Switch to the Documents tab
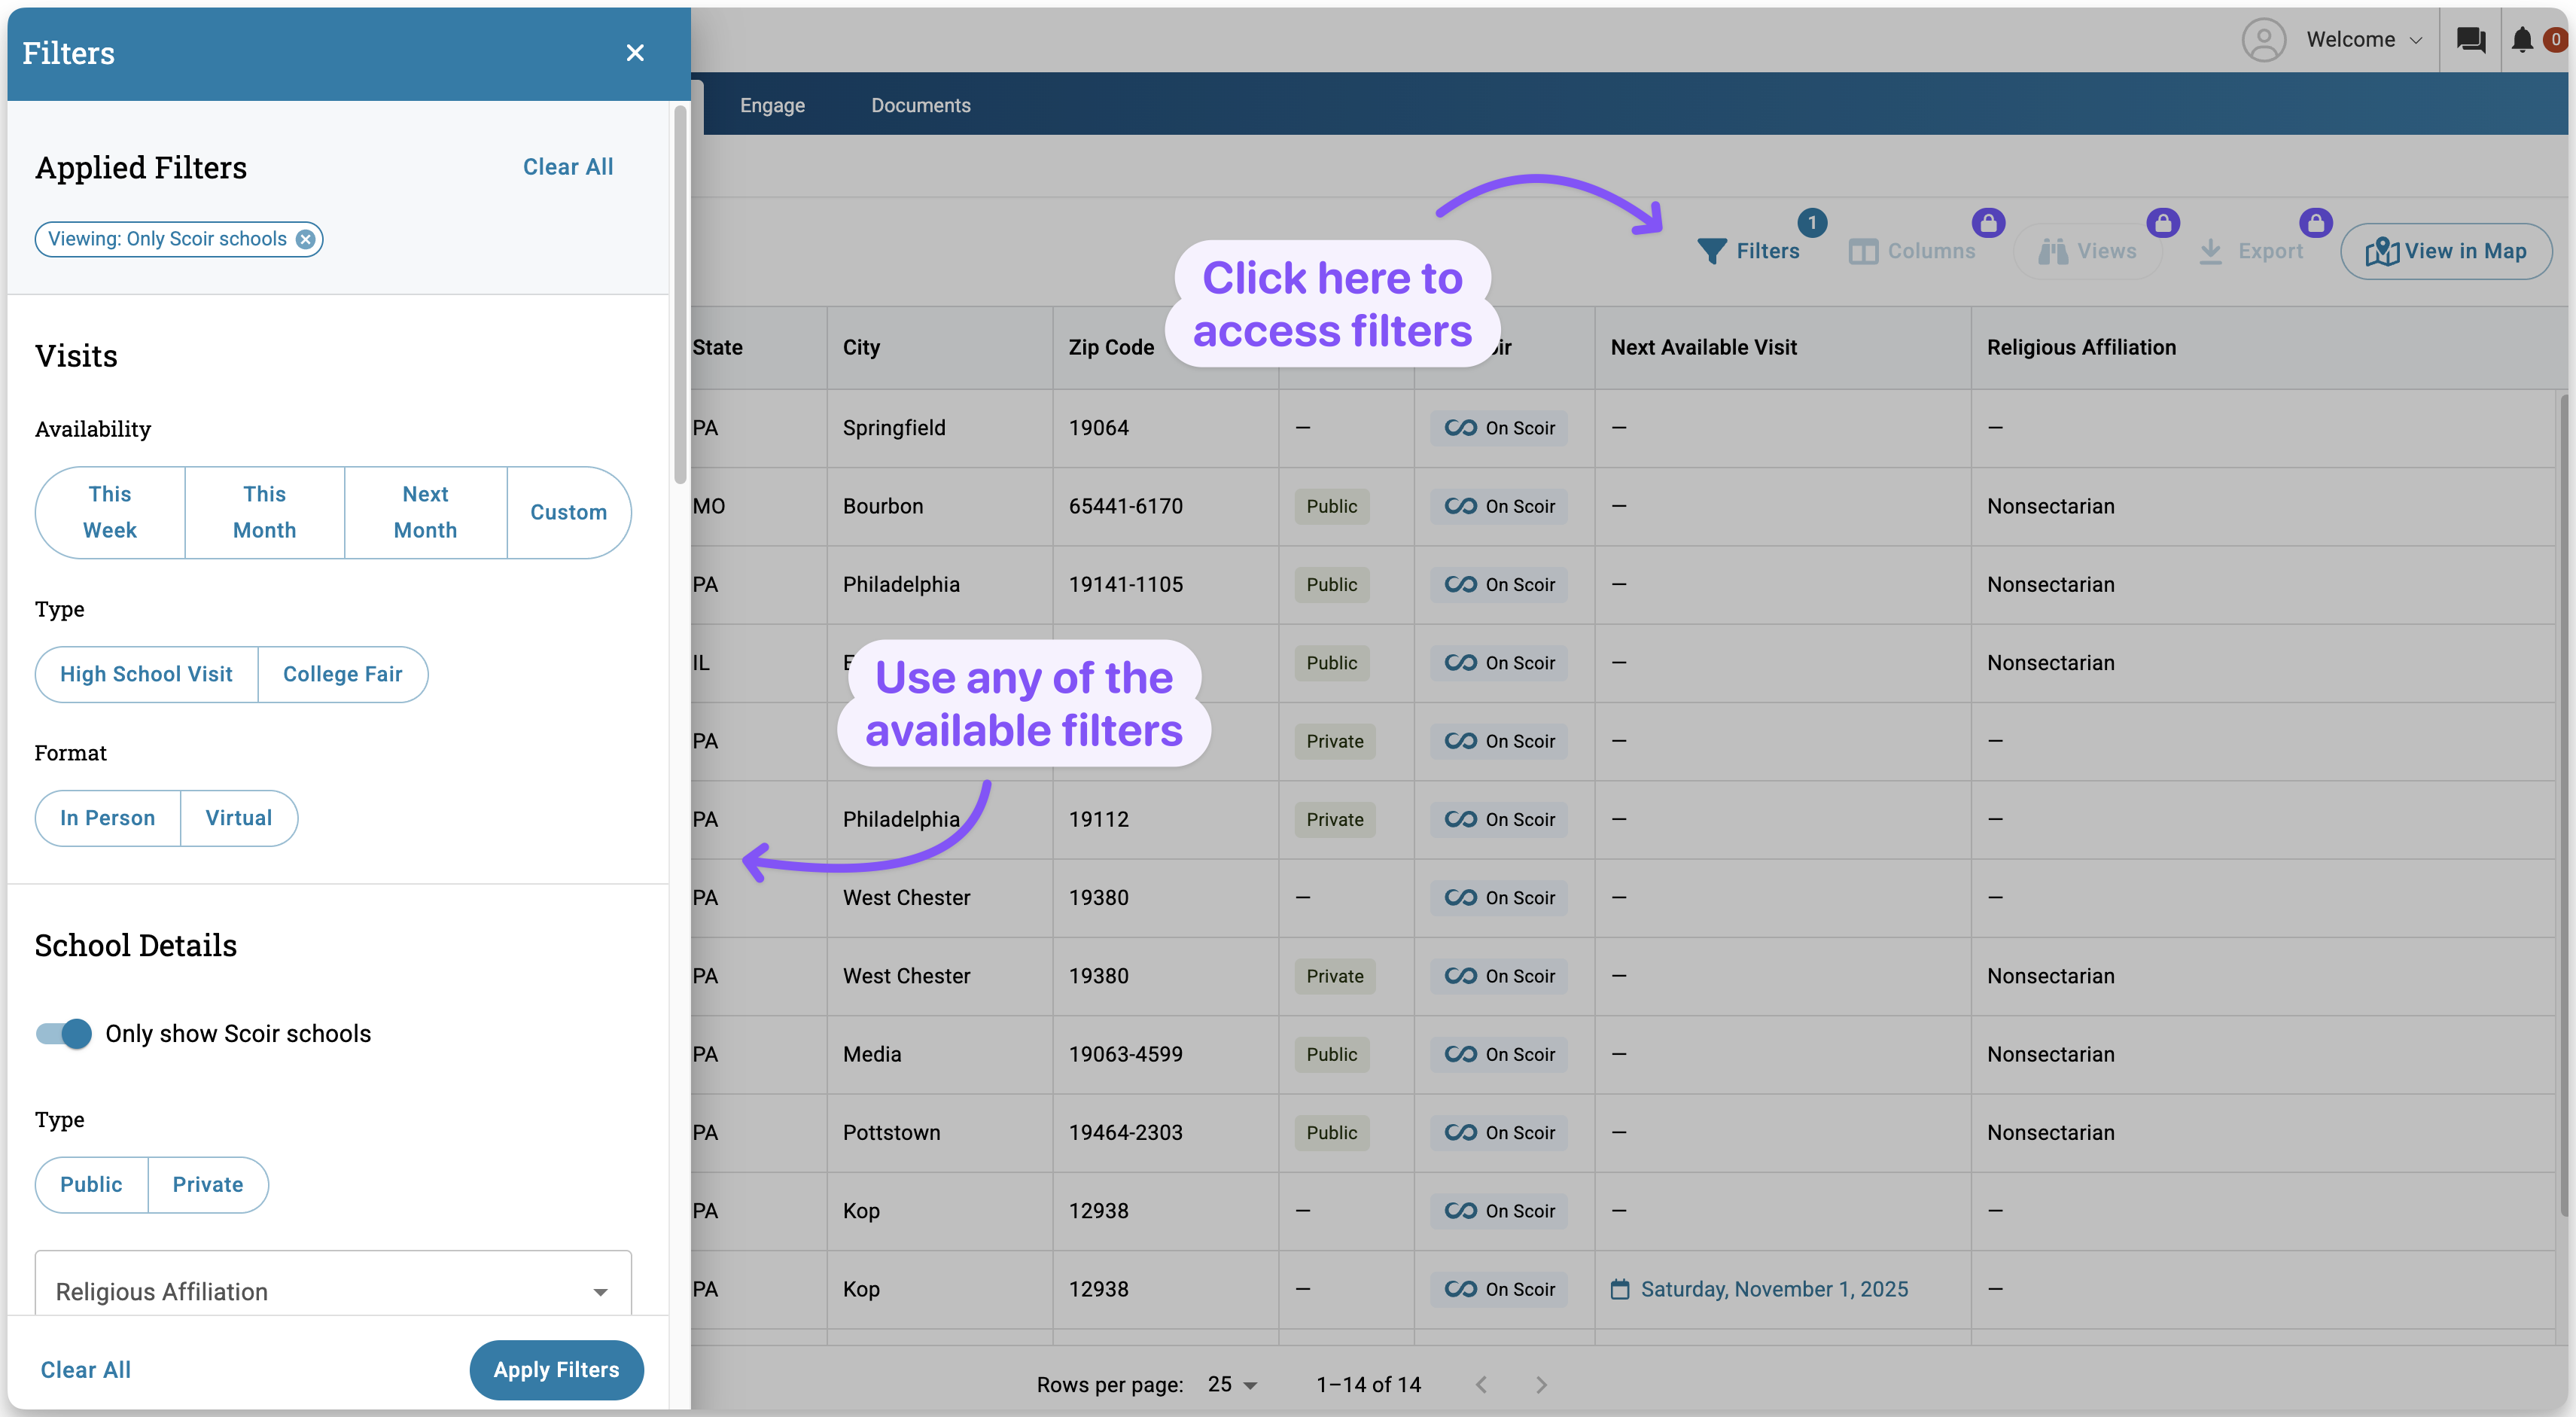2576x1417 pixels. (x=920, y=105)
